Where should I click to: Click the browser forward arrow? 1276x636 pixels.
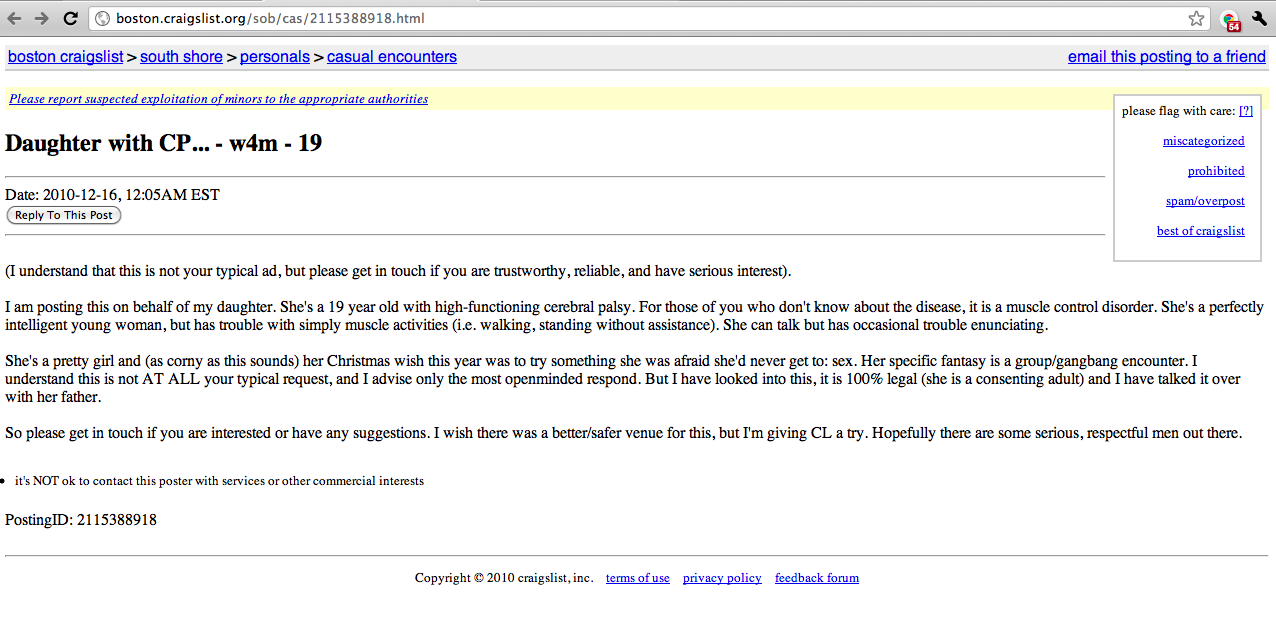point(42,18)
